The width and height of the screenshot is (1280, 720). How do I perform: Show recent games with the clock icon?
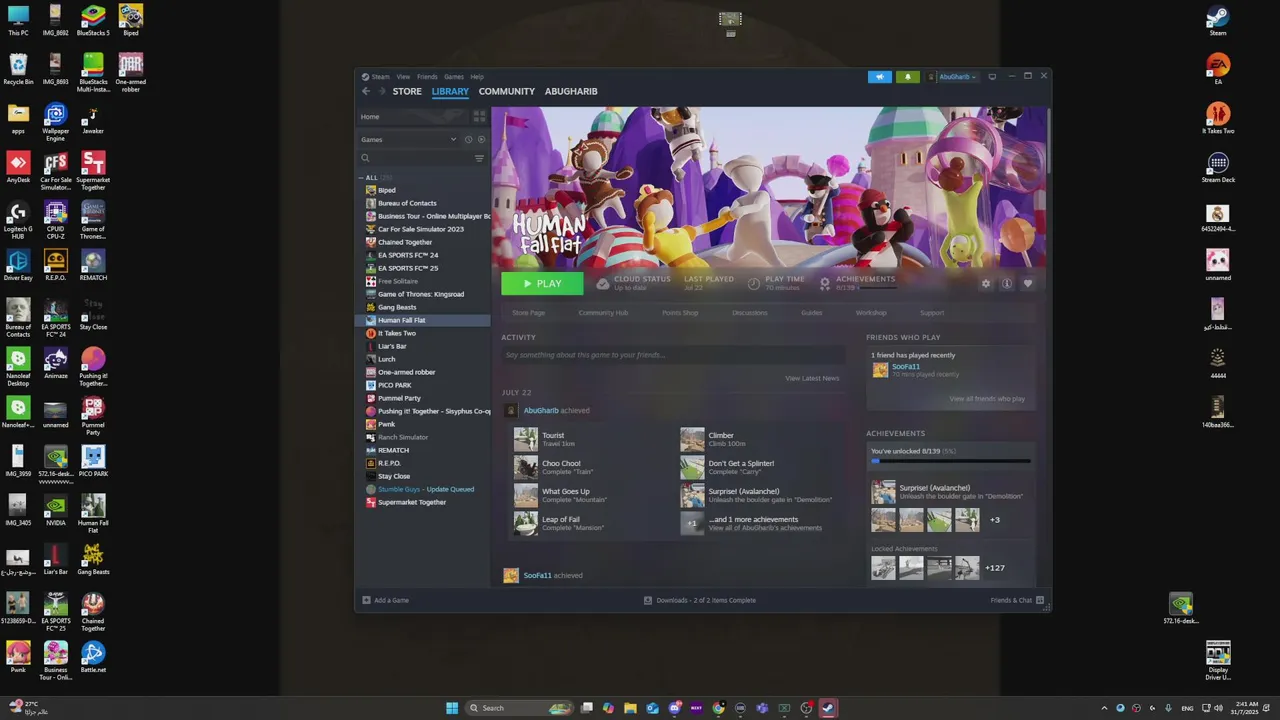click(x=468, y=140)
